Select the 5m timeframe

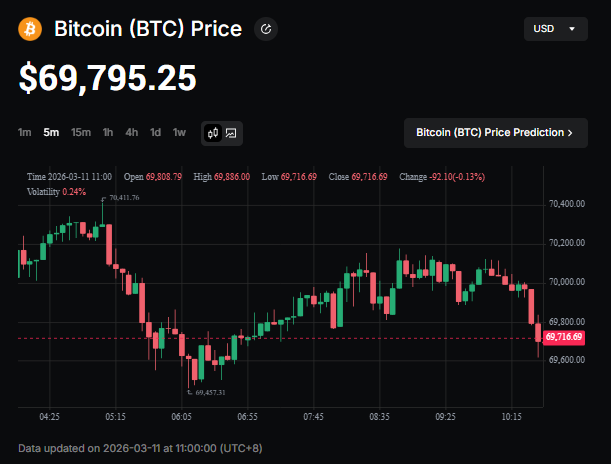[x=51, y=132]
